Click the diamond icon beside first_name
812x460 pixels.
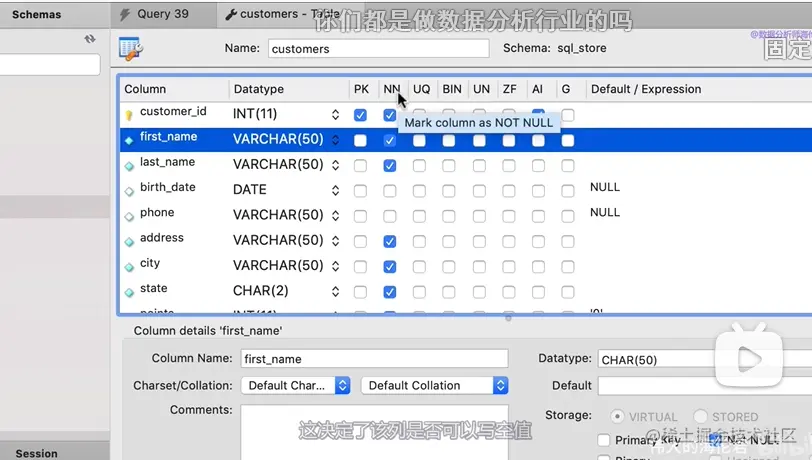click(129, 140)
